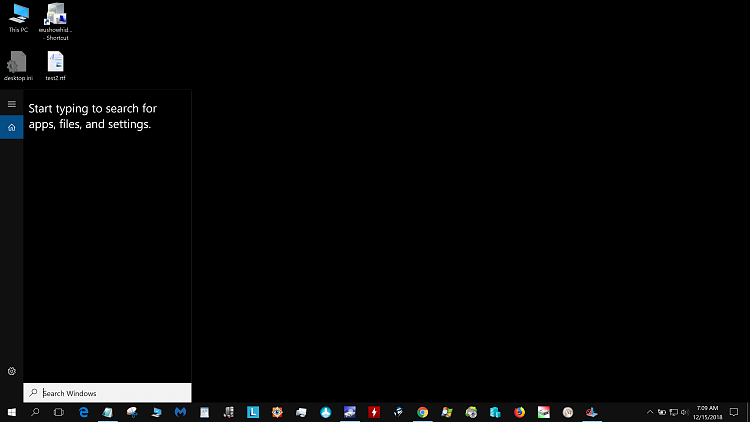Open the network status tray icon
This screenshot has width=750, height=422.
(x=673, y=412)
